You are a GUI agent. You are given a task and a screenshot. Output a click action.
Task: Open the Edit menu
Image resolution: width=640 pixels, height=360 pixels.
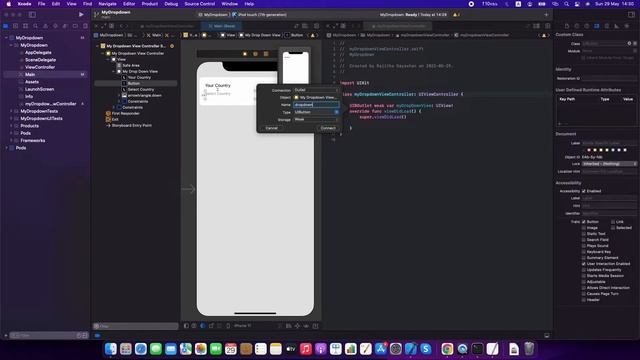(56, 4)
